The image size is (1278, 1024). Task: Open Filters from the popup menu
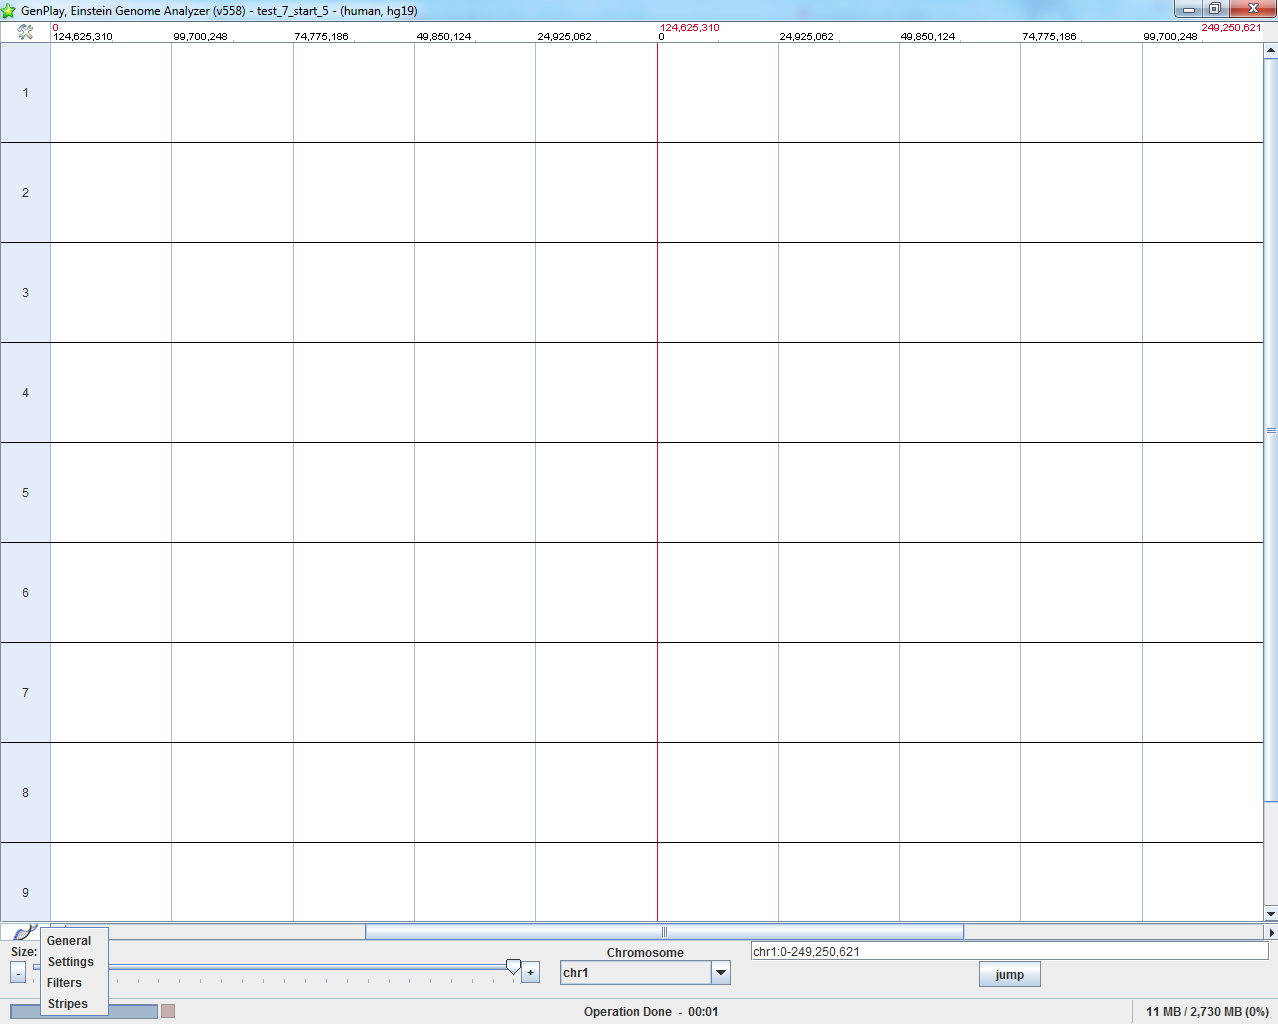(x=65, y=983)
